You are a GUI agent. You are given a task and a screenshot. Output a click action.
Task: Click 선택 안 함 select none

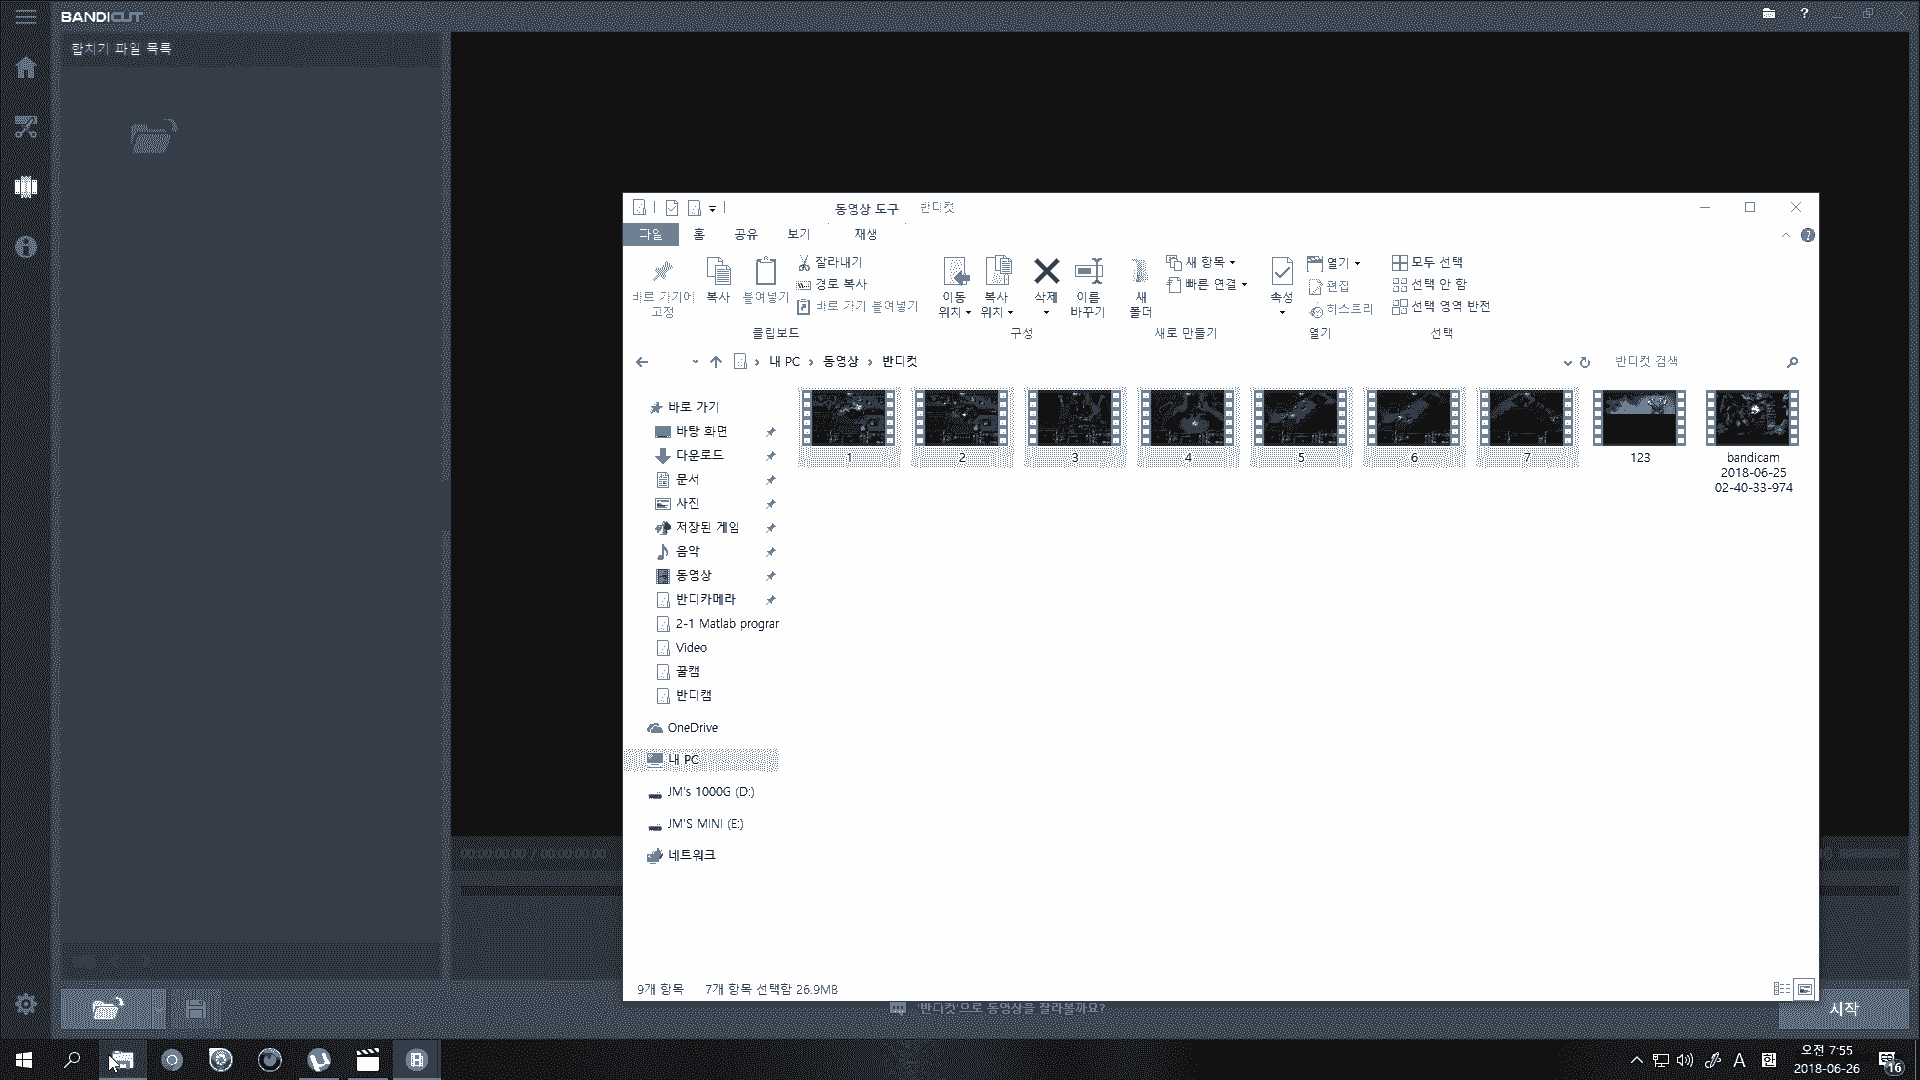[x=1429, y=284]
